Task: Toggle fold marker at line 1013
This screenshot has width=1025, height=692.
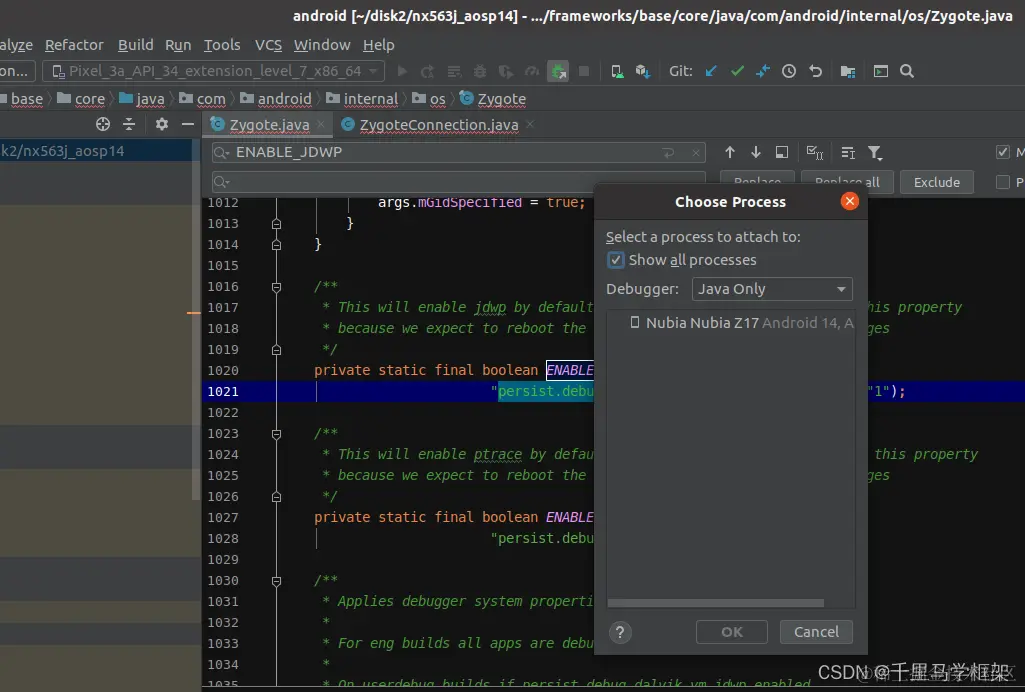Action: 277,224
